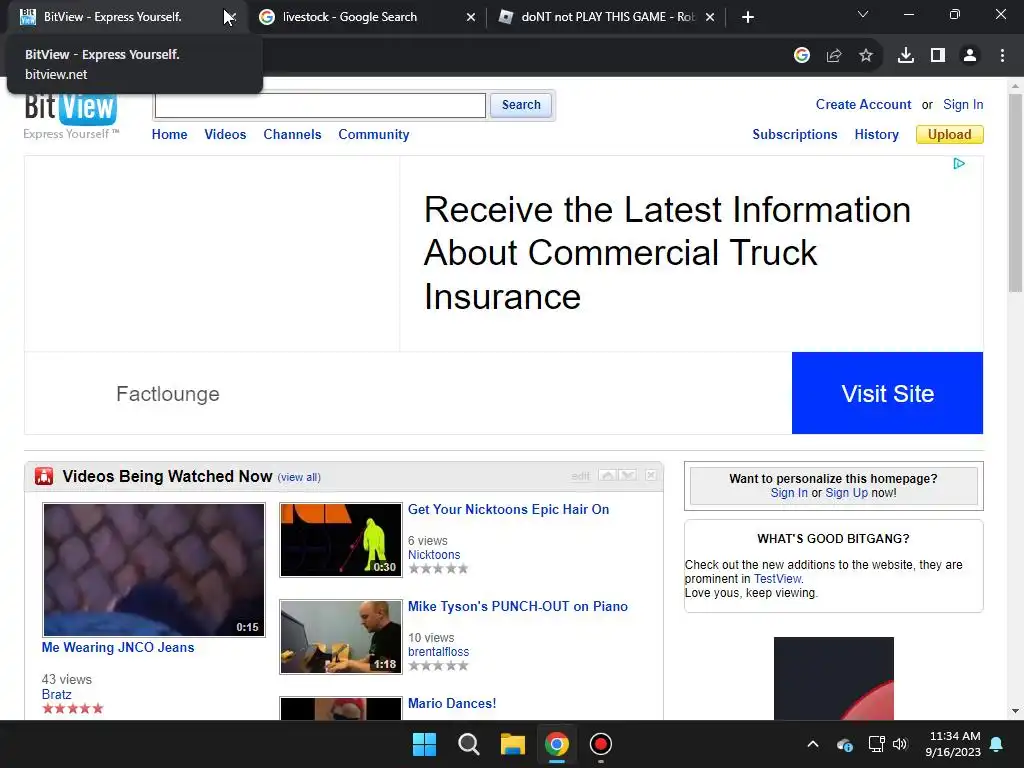Open Chrome's three-dot menu
Viewport: 1024px width, 768px height.
(x=1002, y=56)
